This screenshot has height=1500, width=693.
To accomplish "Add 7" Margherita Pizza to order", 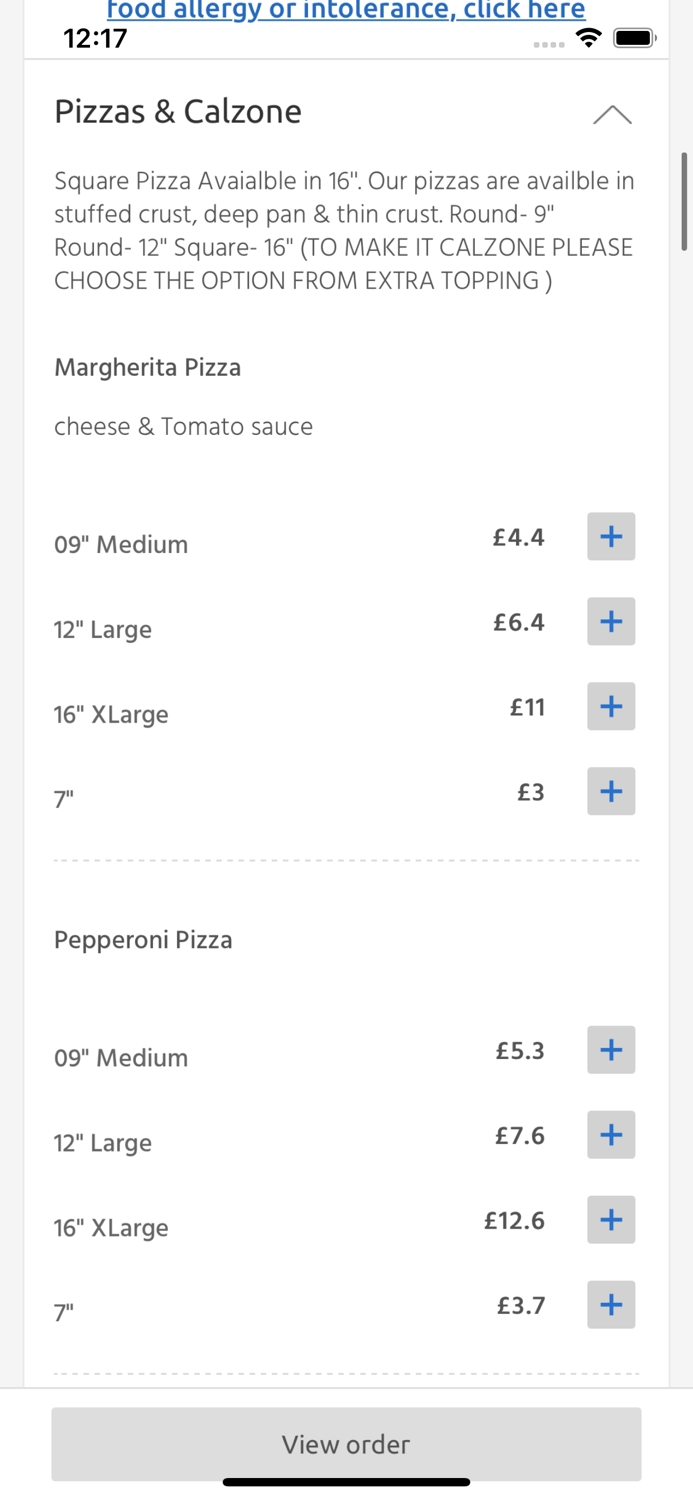I will point(610,792).
